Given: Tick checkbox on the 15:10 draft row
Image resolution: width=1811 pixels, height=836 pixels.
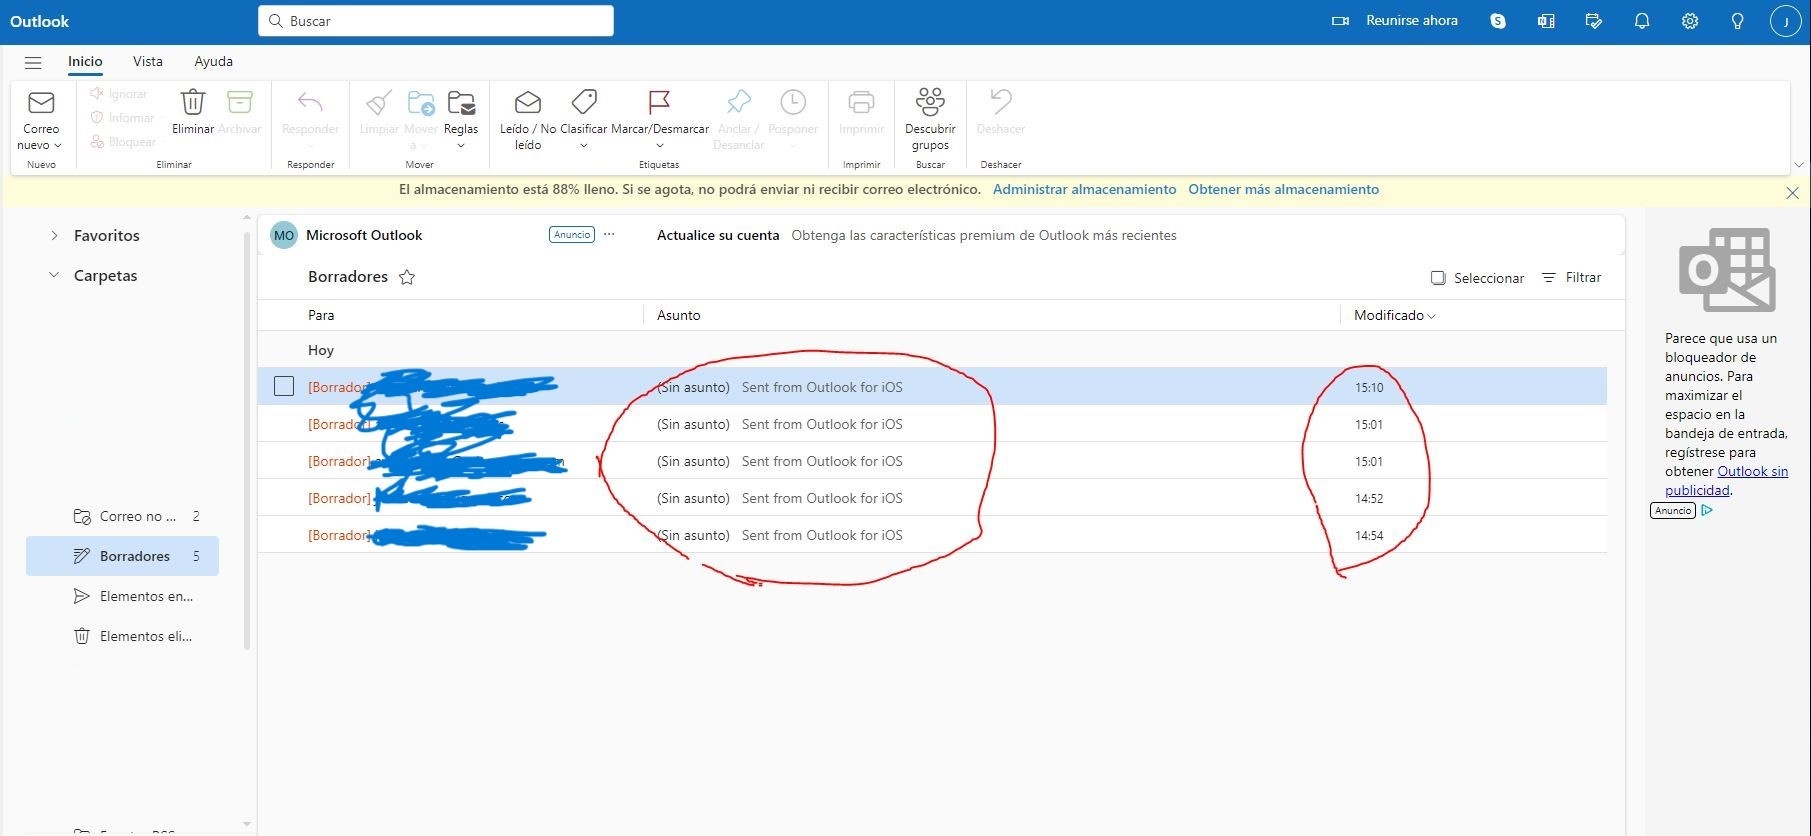Looking at the screenshot, I should click(284, 386).
